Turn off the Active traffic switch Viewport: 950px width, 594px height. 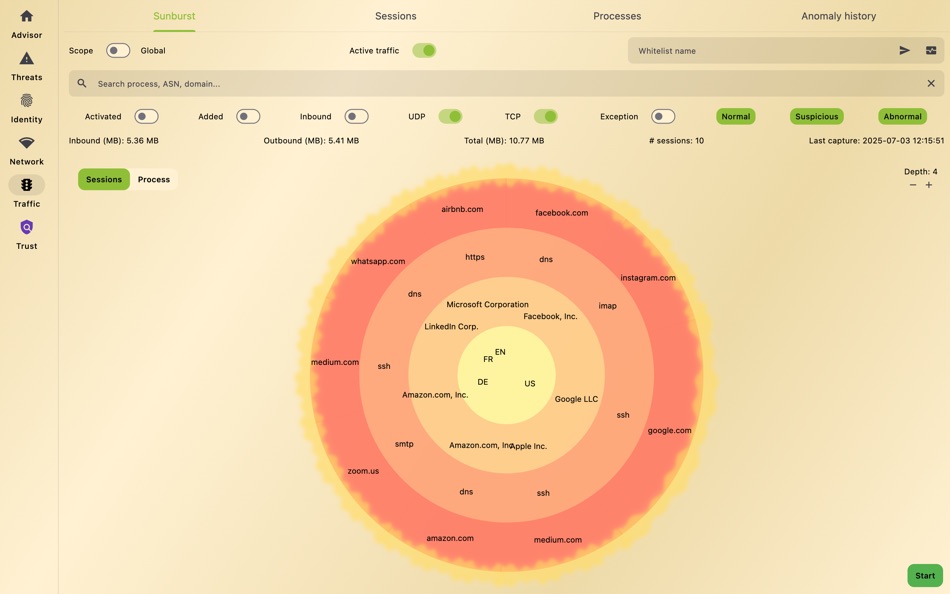[x=424, y=51]
